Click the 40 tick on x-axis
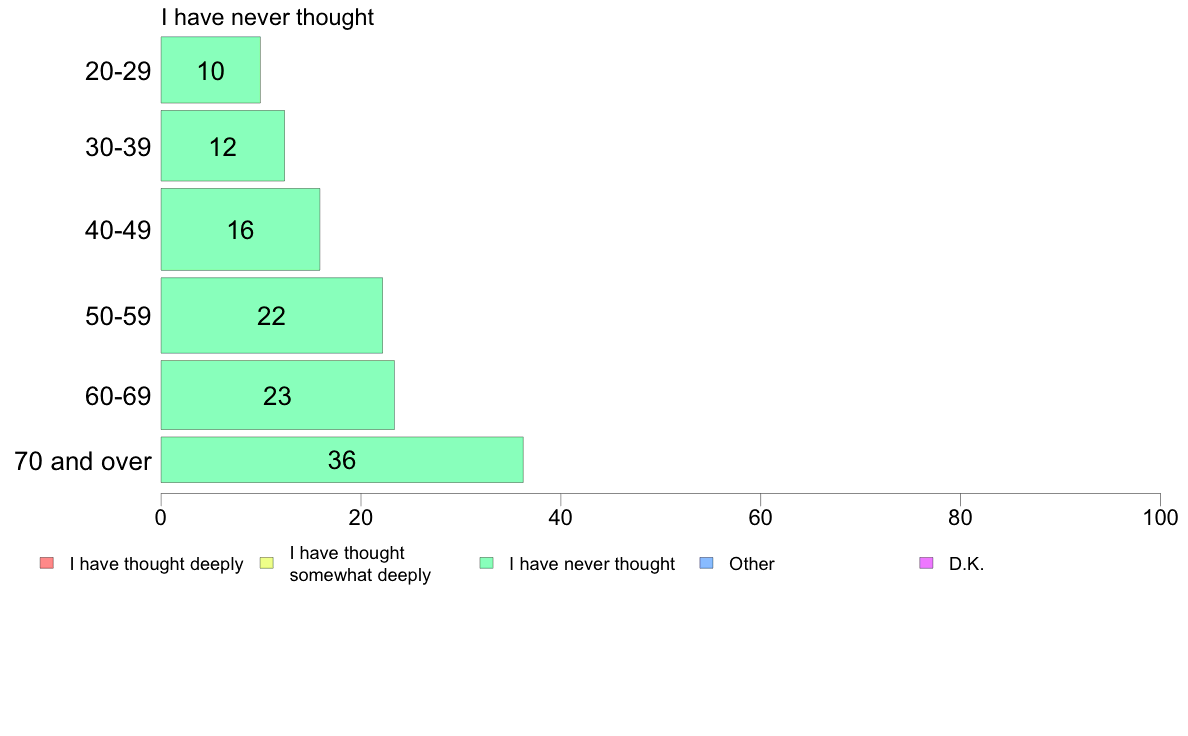The height and width of the screenshot is (736, 1188). tap(561, 518)
